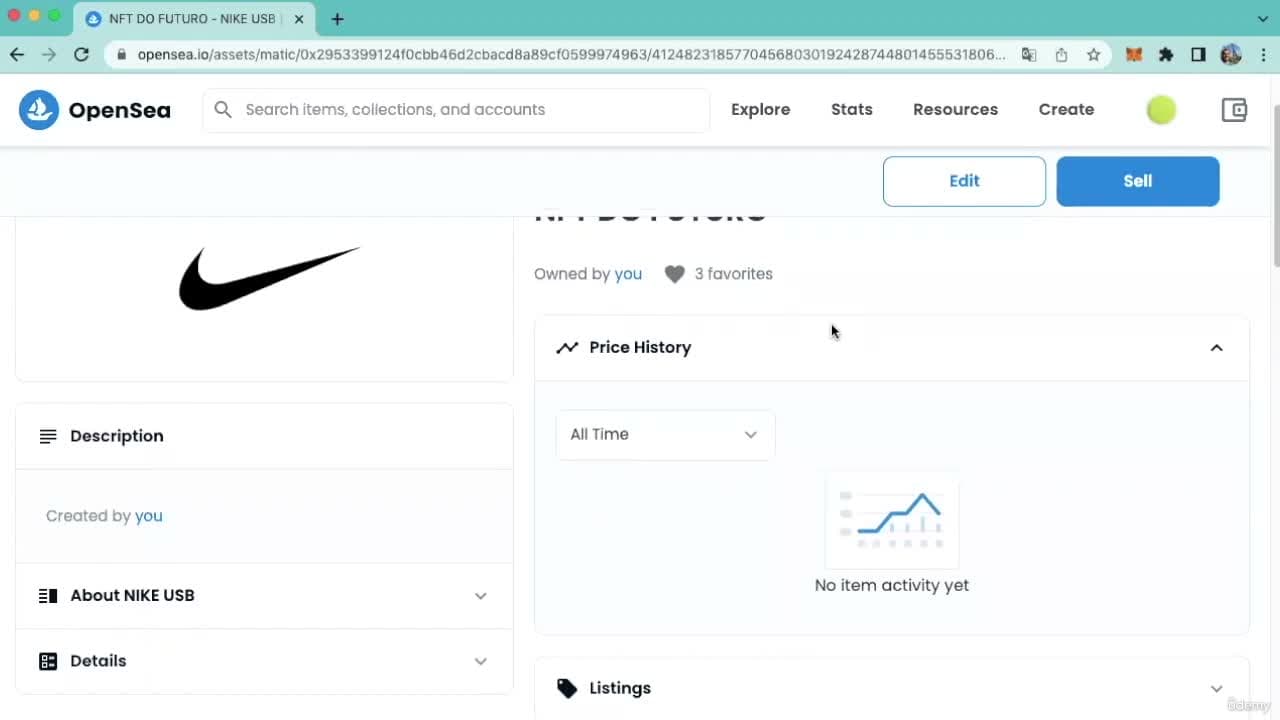
Task: Open the wallet icon in the header
Action: (1234, 110)
